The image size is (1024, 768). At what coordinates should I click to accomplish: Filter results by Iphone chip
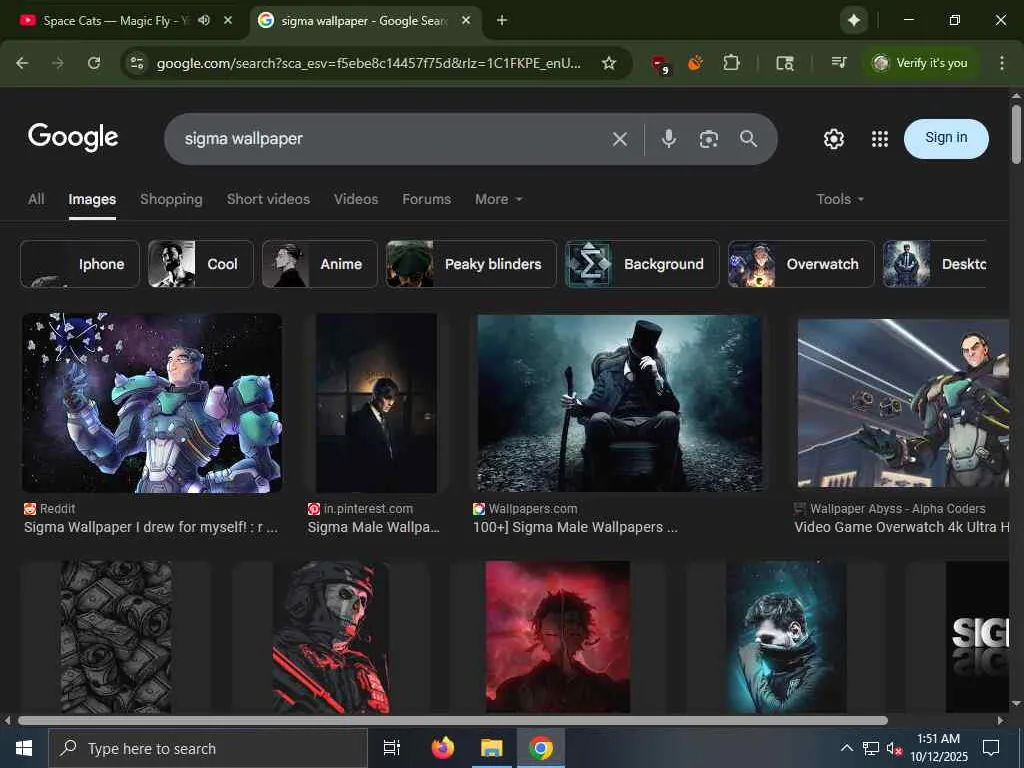(80, 264)
